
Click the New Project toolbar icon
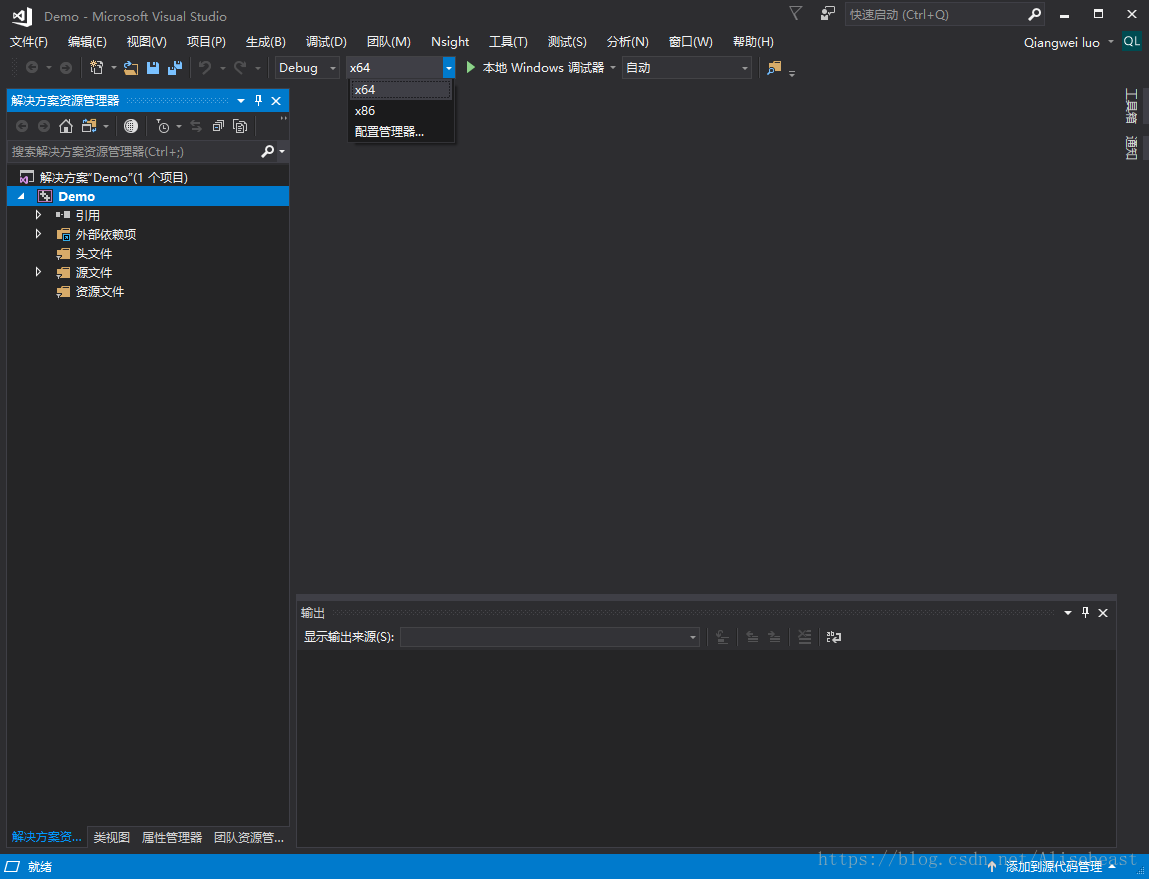pyautogui.click(x=96, y=67)
